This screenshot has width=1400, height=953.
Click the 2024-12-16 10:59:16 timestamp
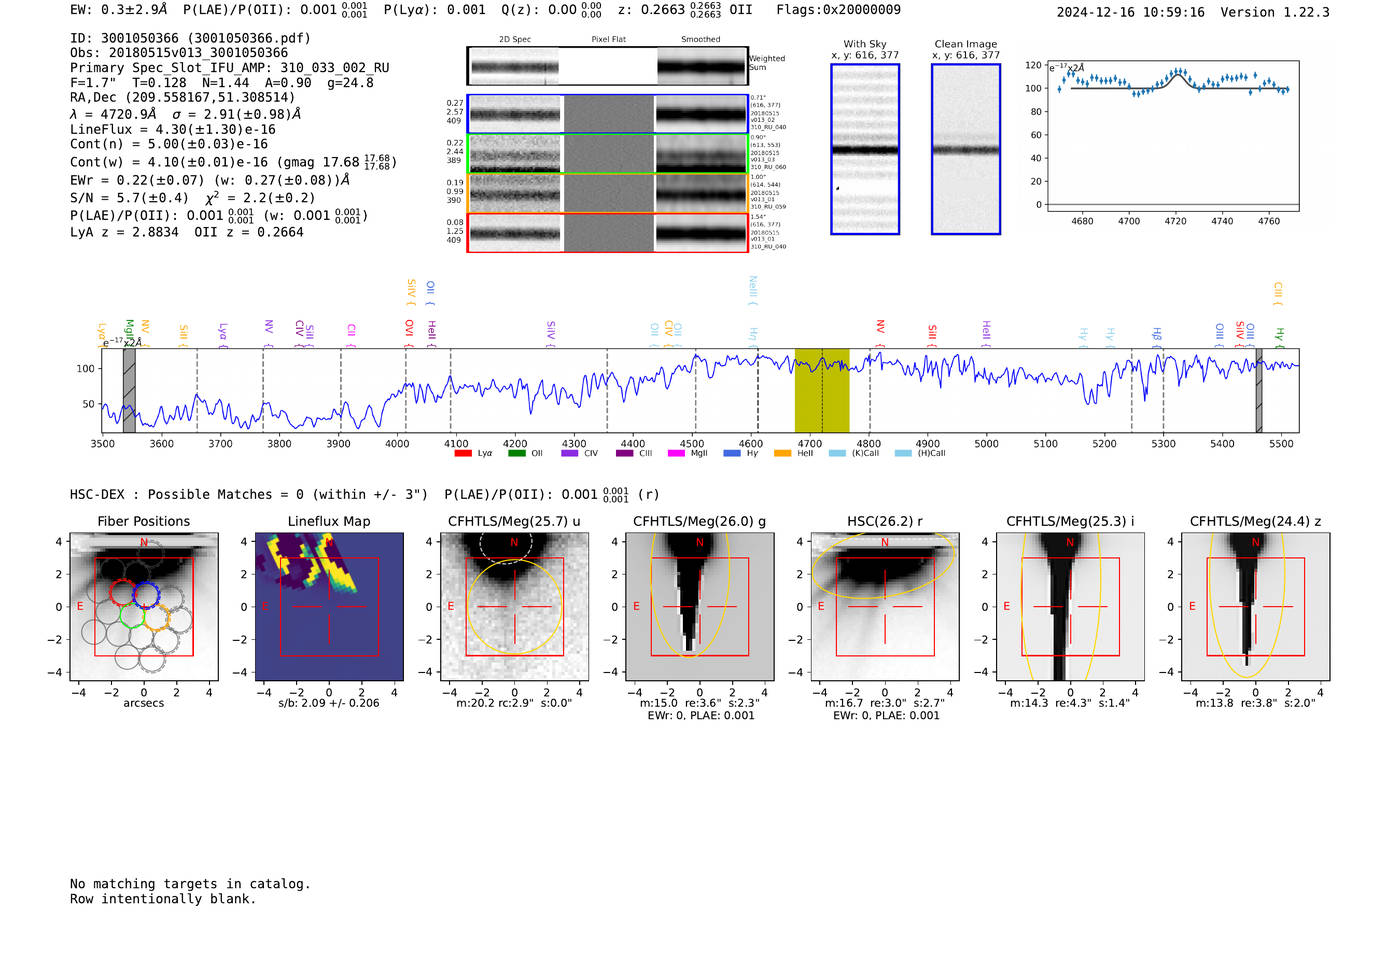1130,12
